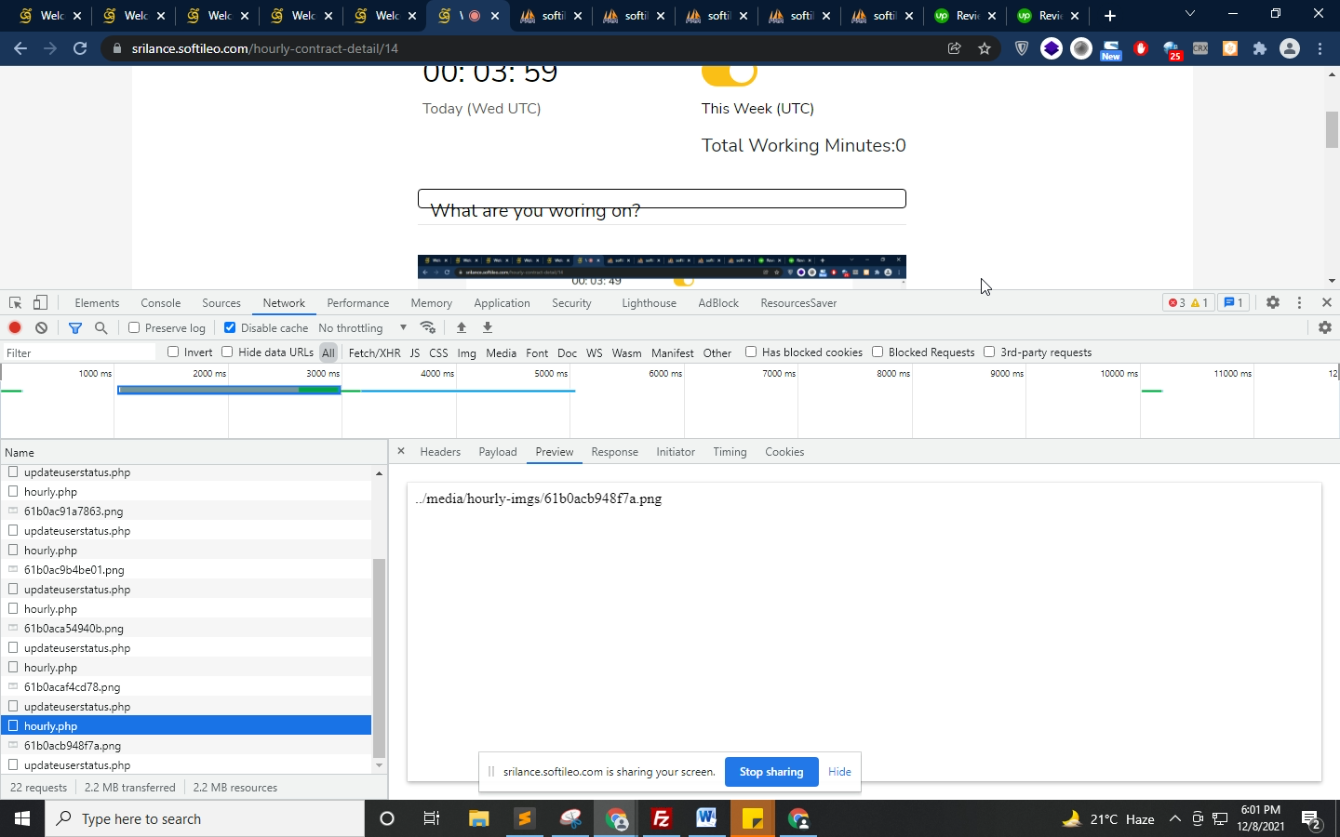Open the DevTools three-dot menu
Viewport: 1340px width, 837px height.
coord(1299,303)
